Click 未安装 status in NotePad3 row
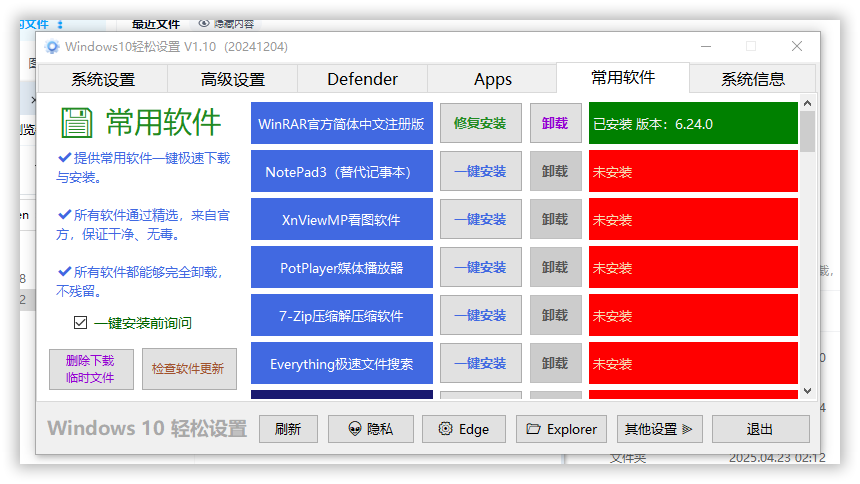This screenshot has width=860, height=484. pyautogui.click(x=693, y=172)
